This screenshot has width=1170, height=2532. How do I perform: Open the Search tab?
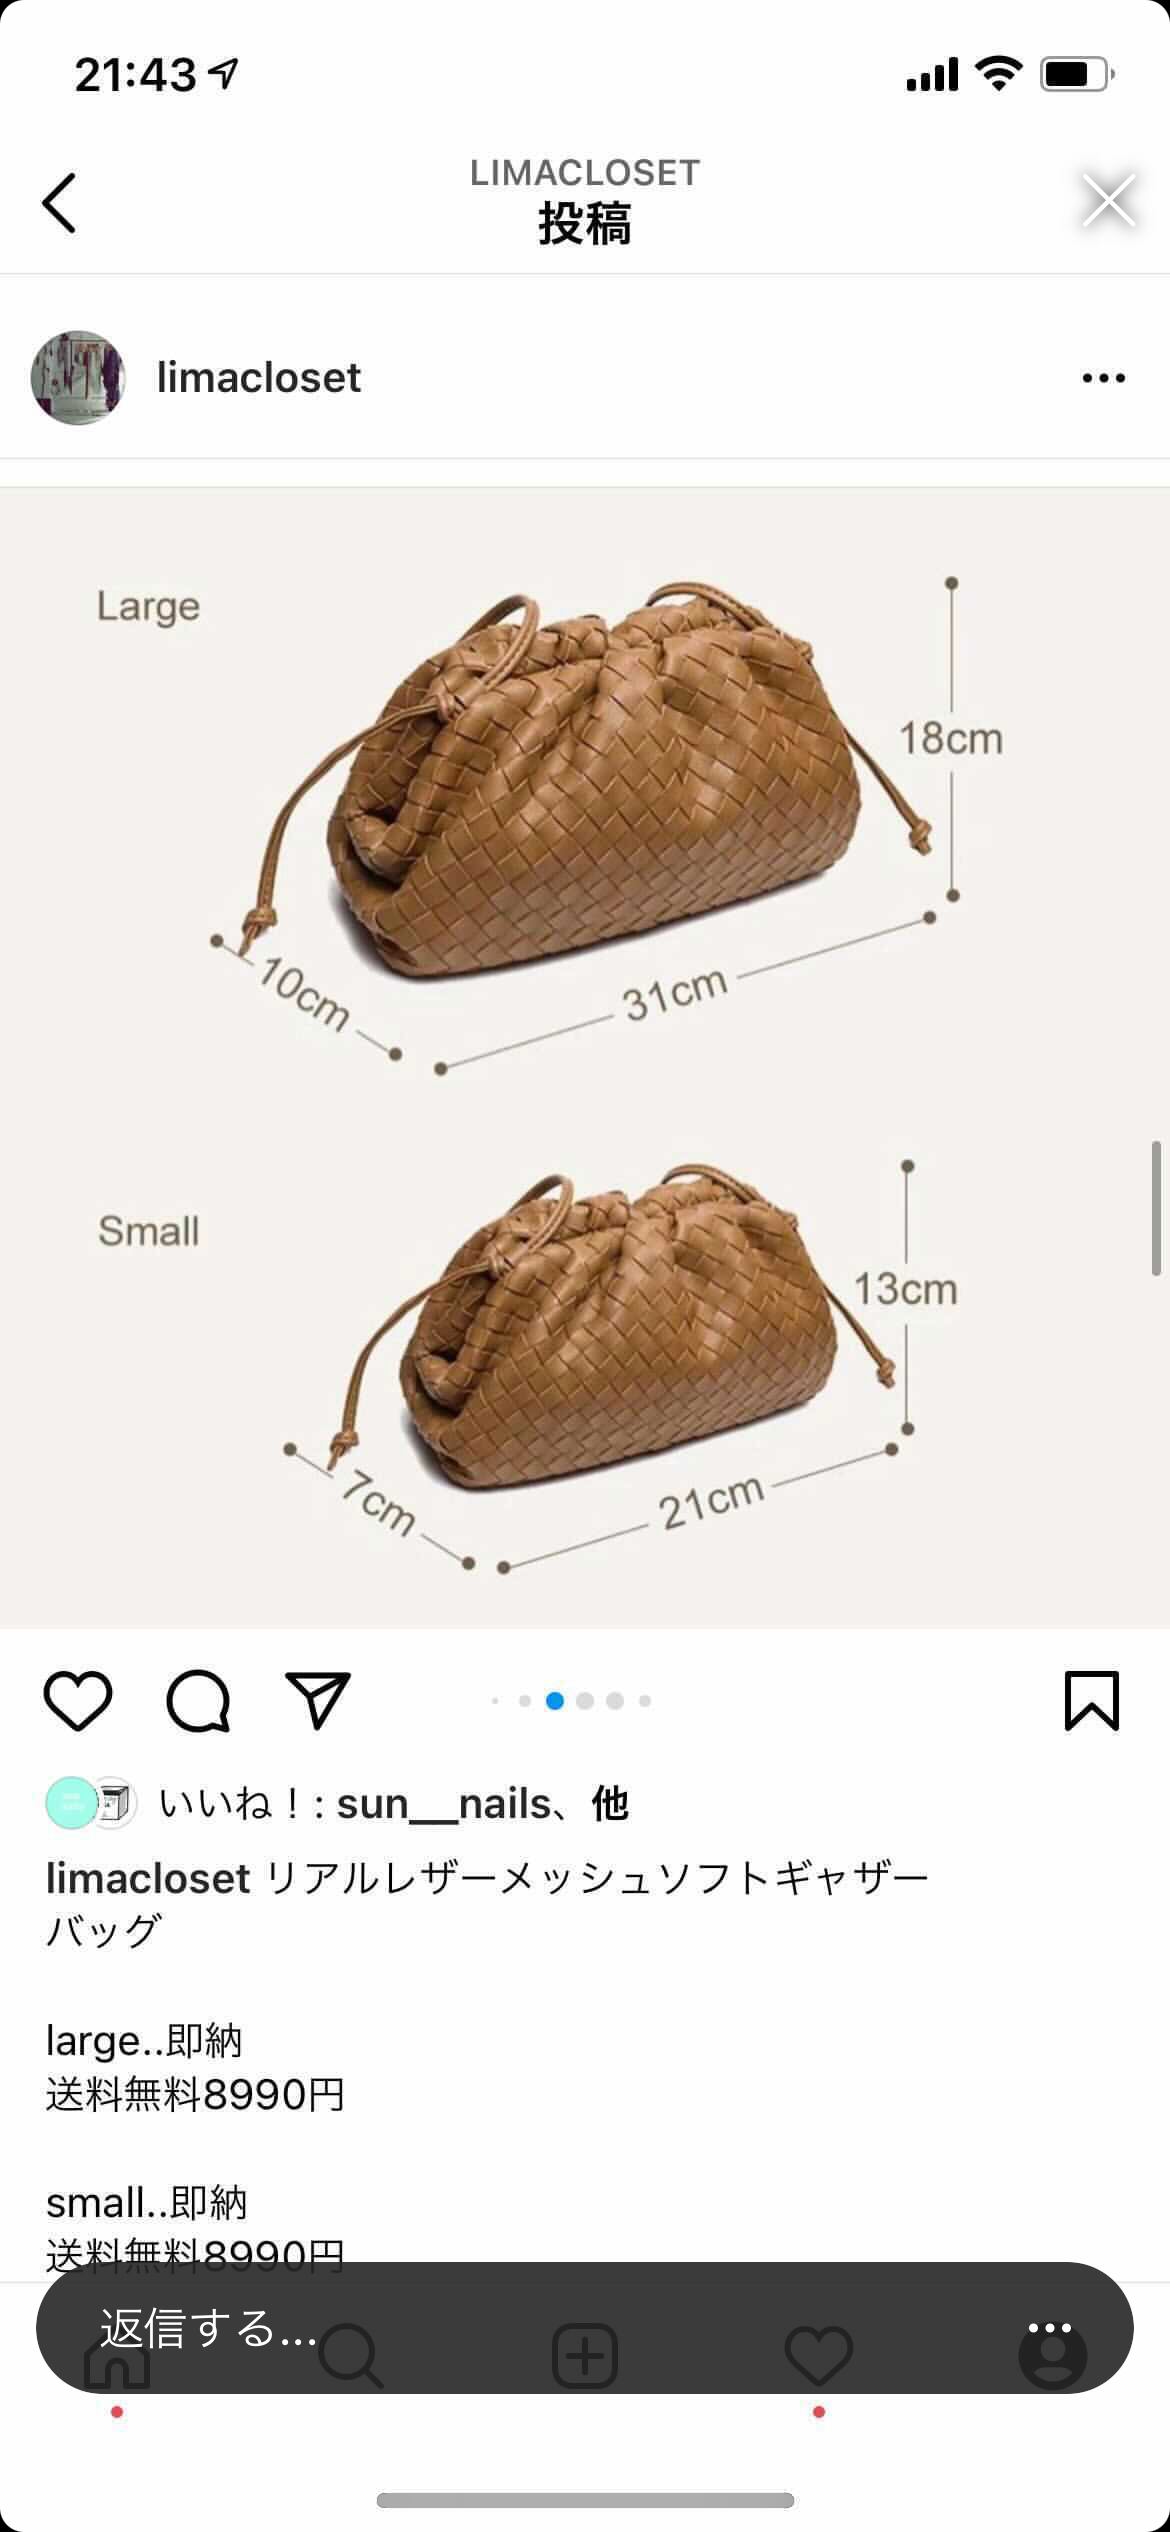tap(351, 2356)
